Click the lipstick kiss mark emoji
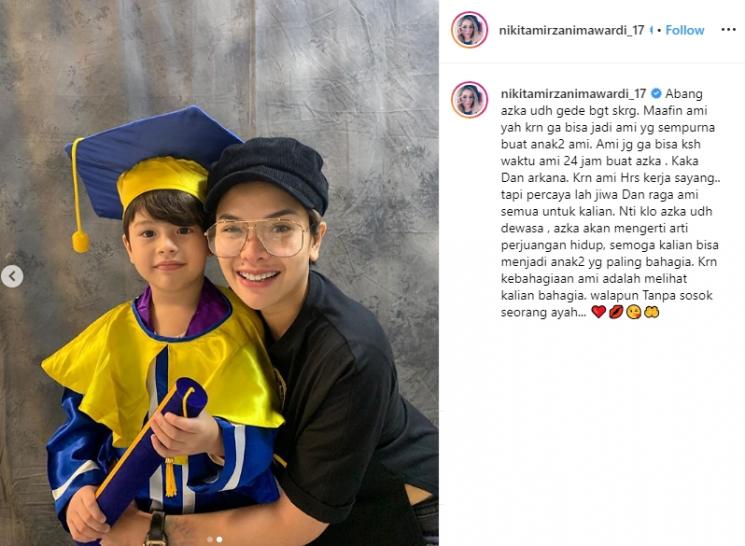 click(616, 312)
